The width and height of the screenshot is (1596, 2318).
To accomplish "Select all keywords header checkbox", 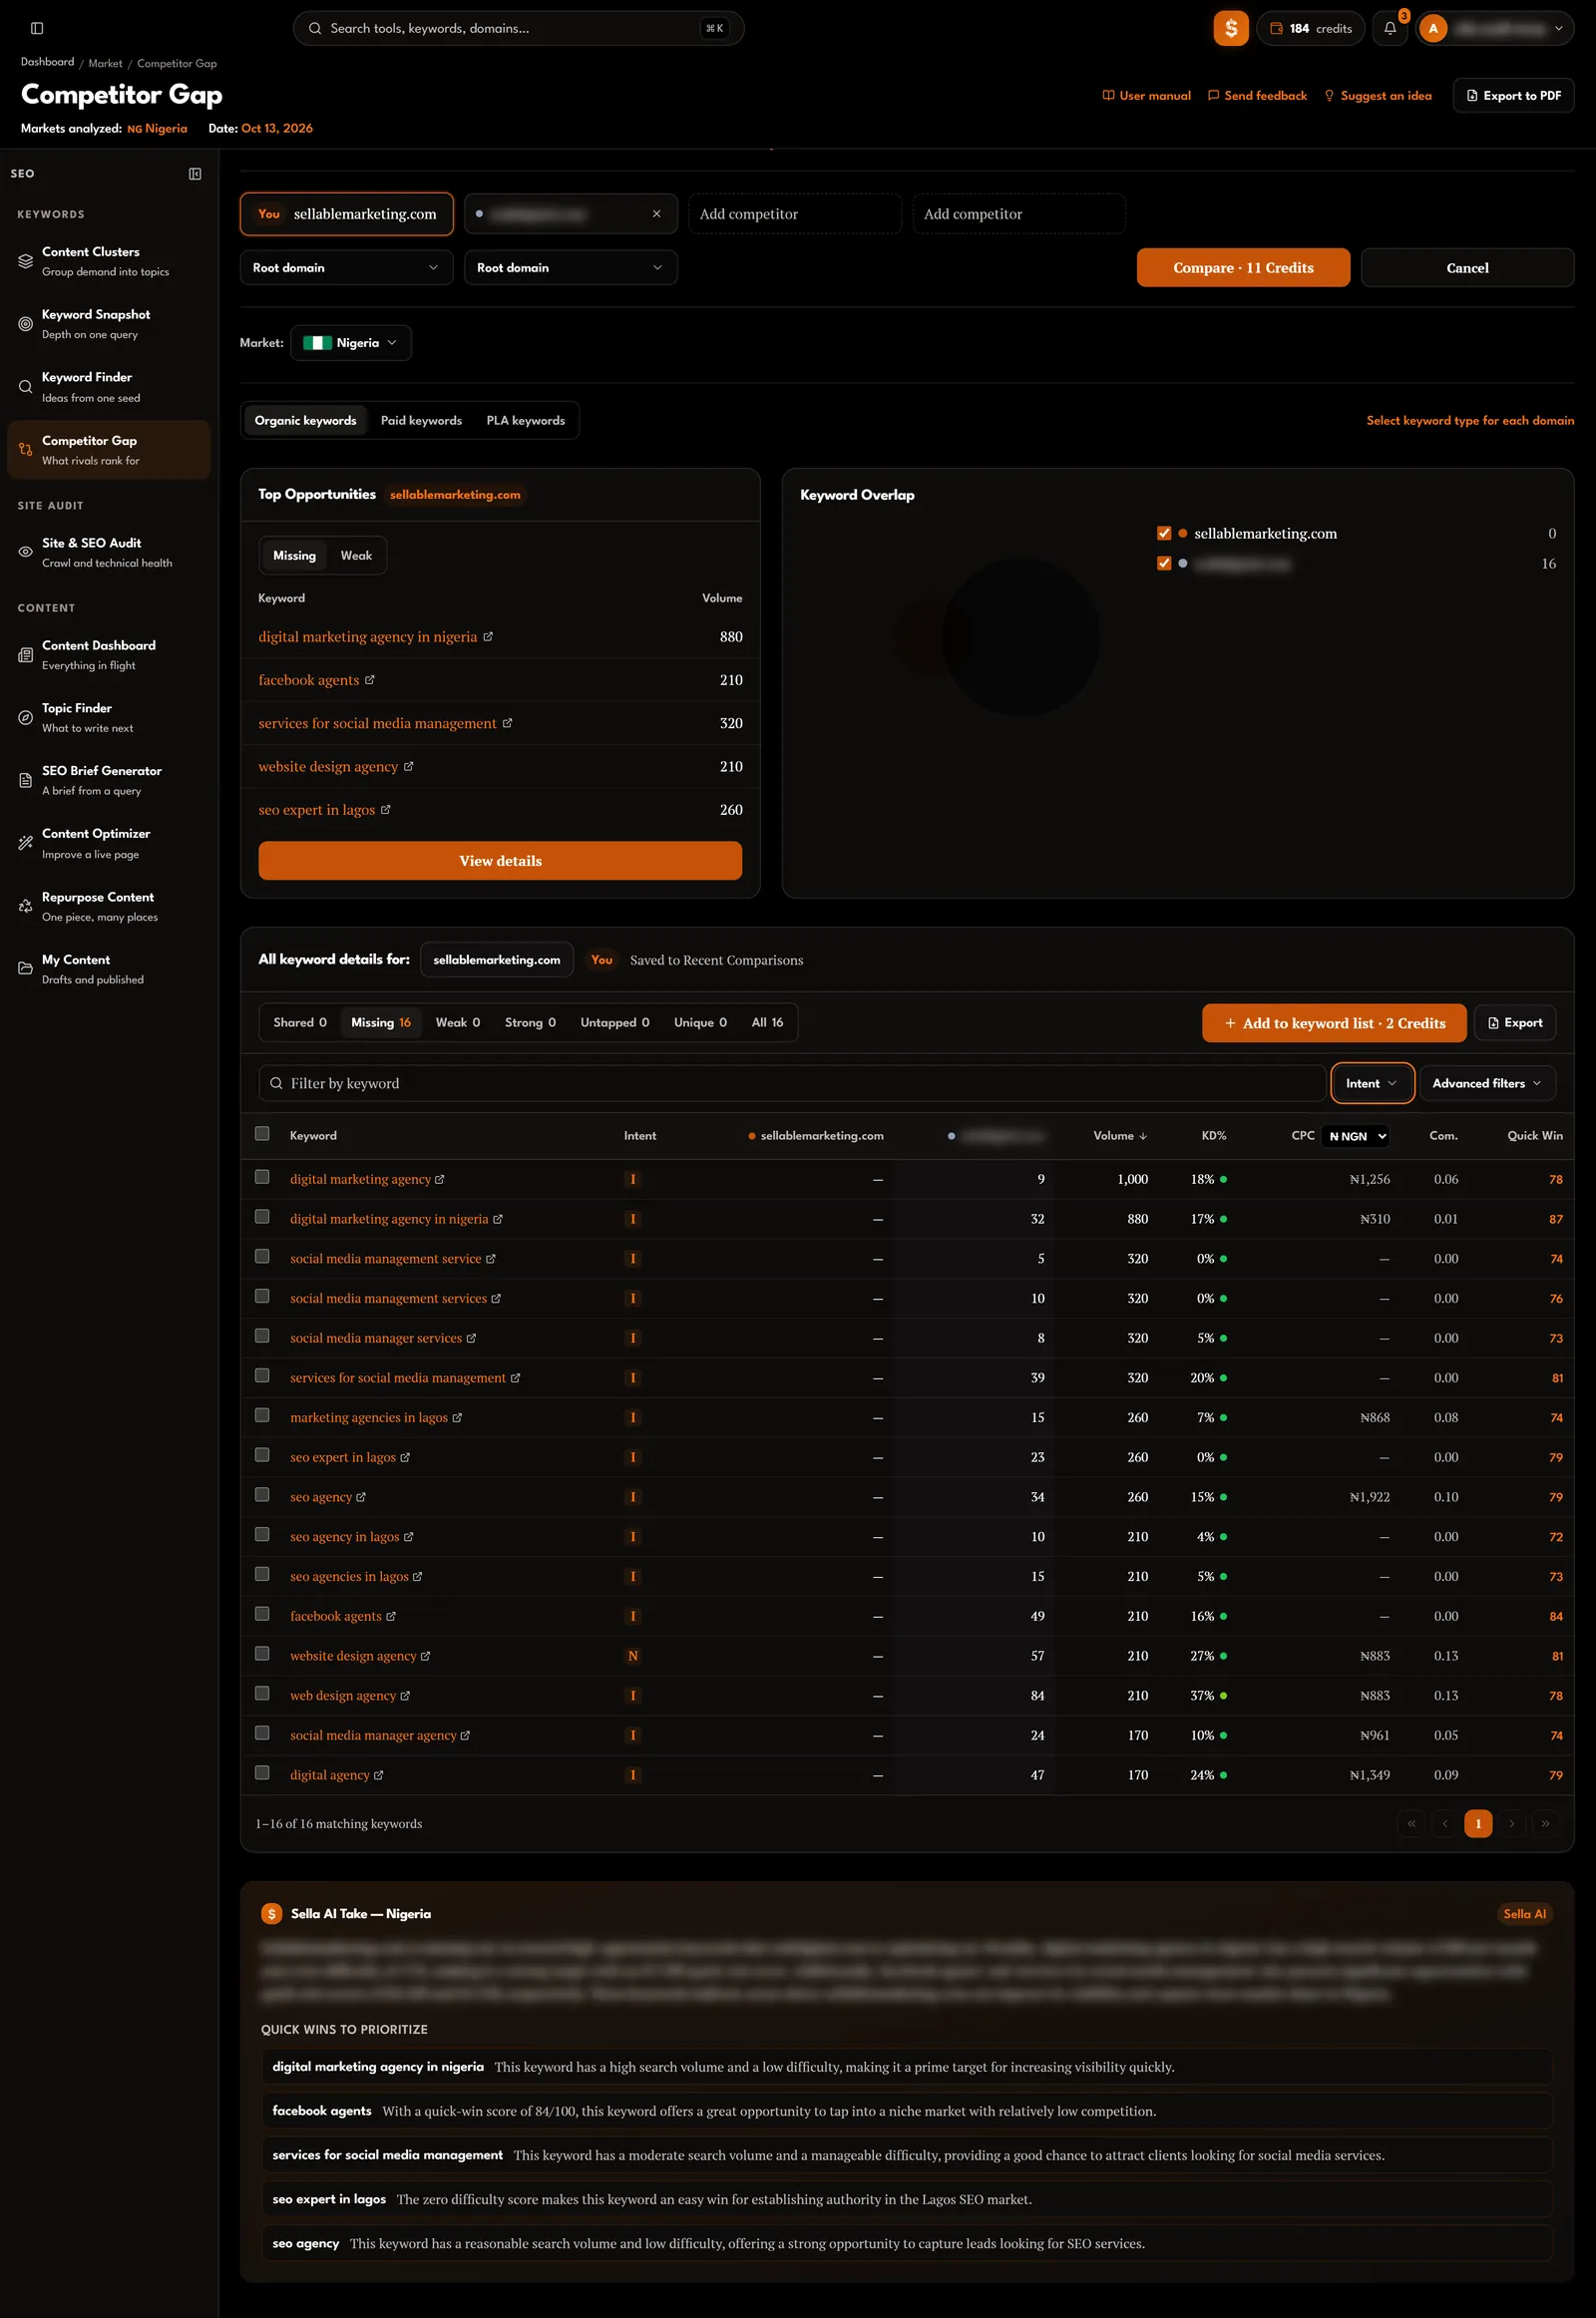I will (262, 1133).
